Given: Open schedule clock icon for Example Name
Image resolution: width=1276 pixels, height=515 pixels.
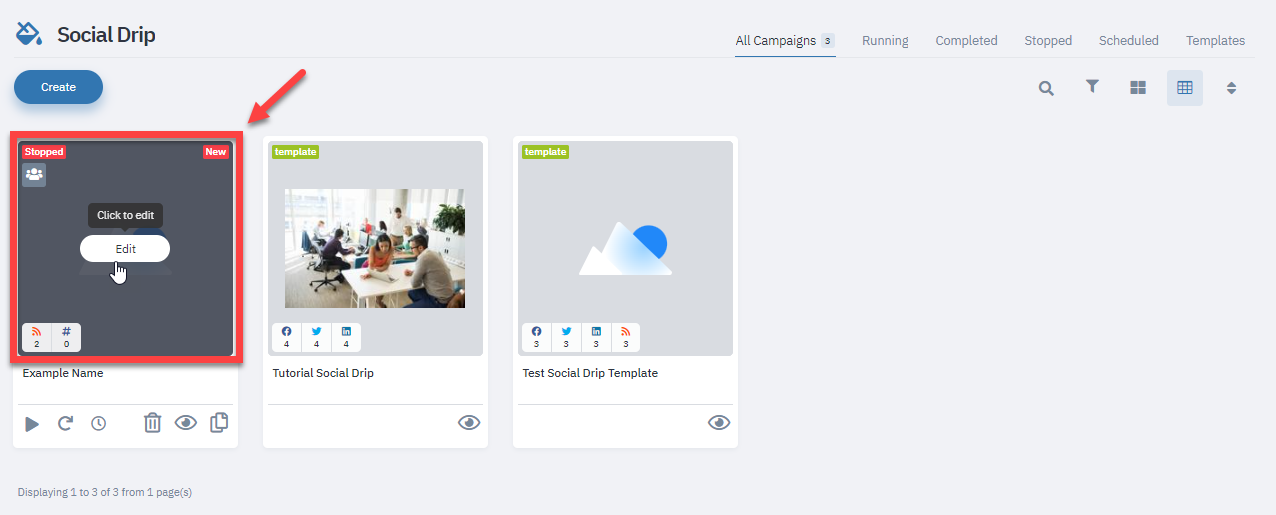Looking at the screenshot, I should 98,423.
